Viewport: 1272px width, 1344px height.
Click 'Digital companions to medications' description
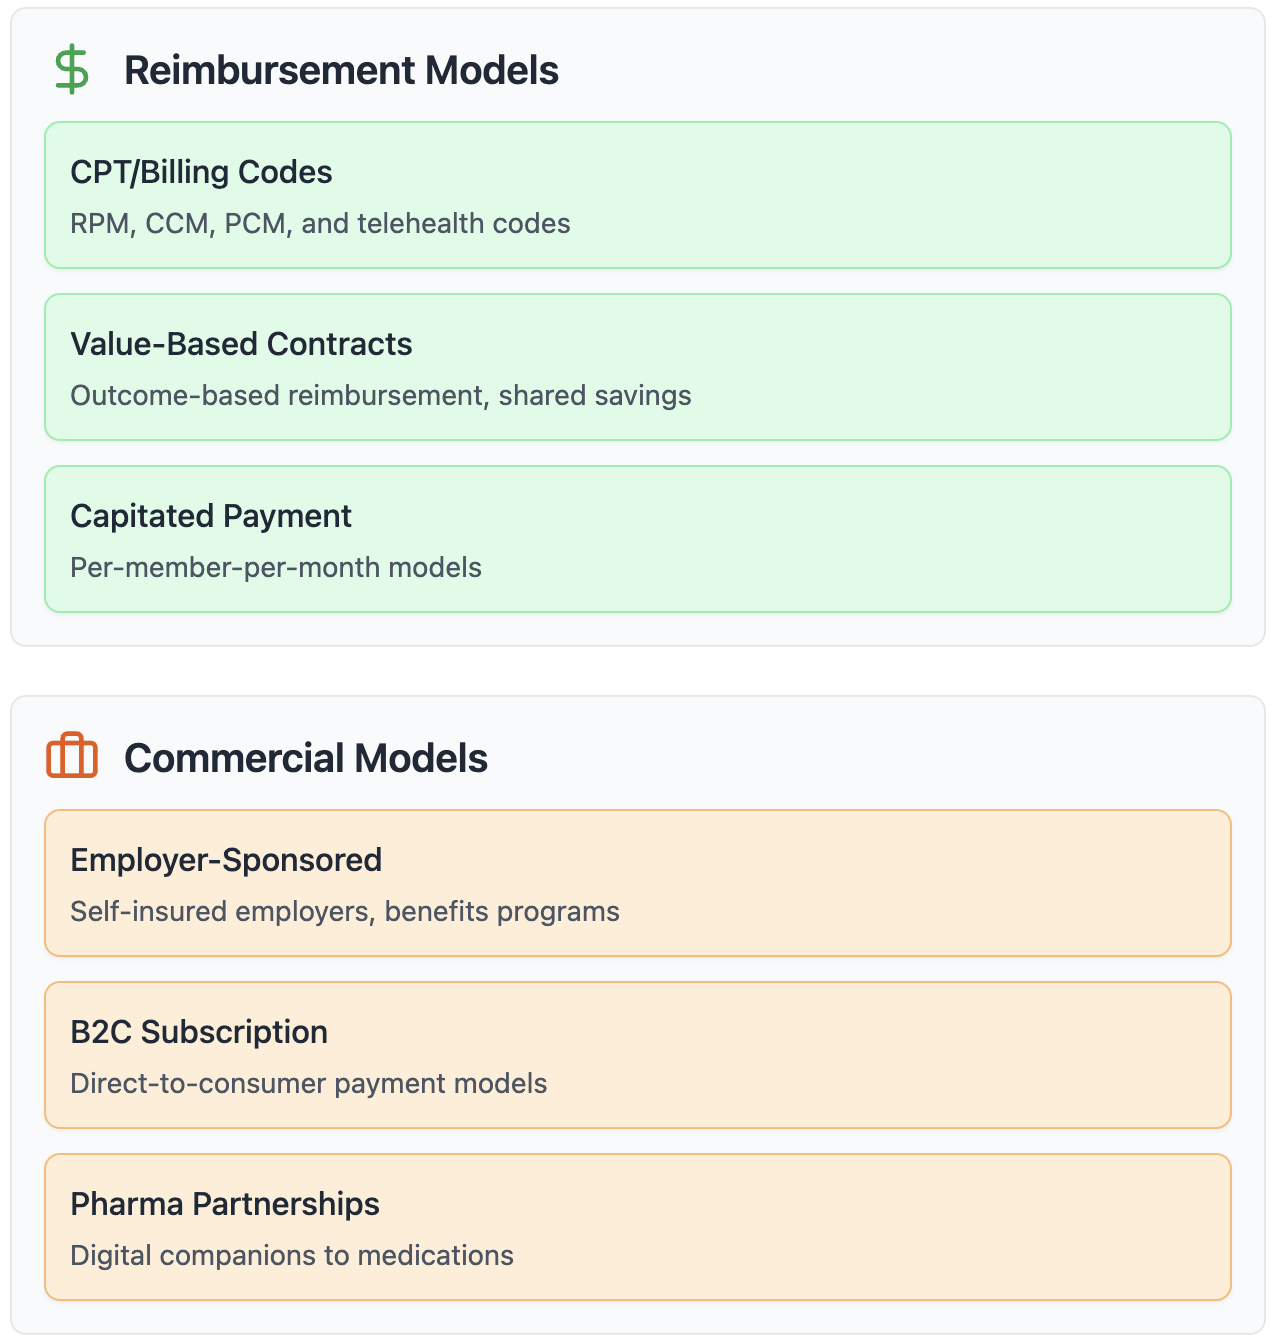pos(292,1255)
